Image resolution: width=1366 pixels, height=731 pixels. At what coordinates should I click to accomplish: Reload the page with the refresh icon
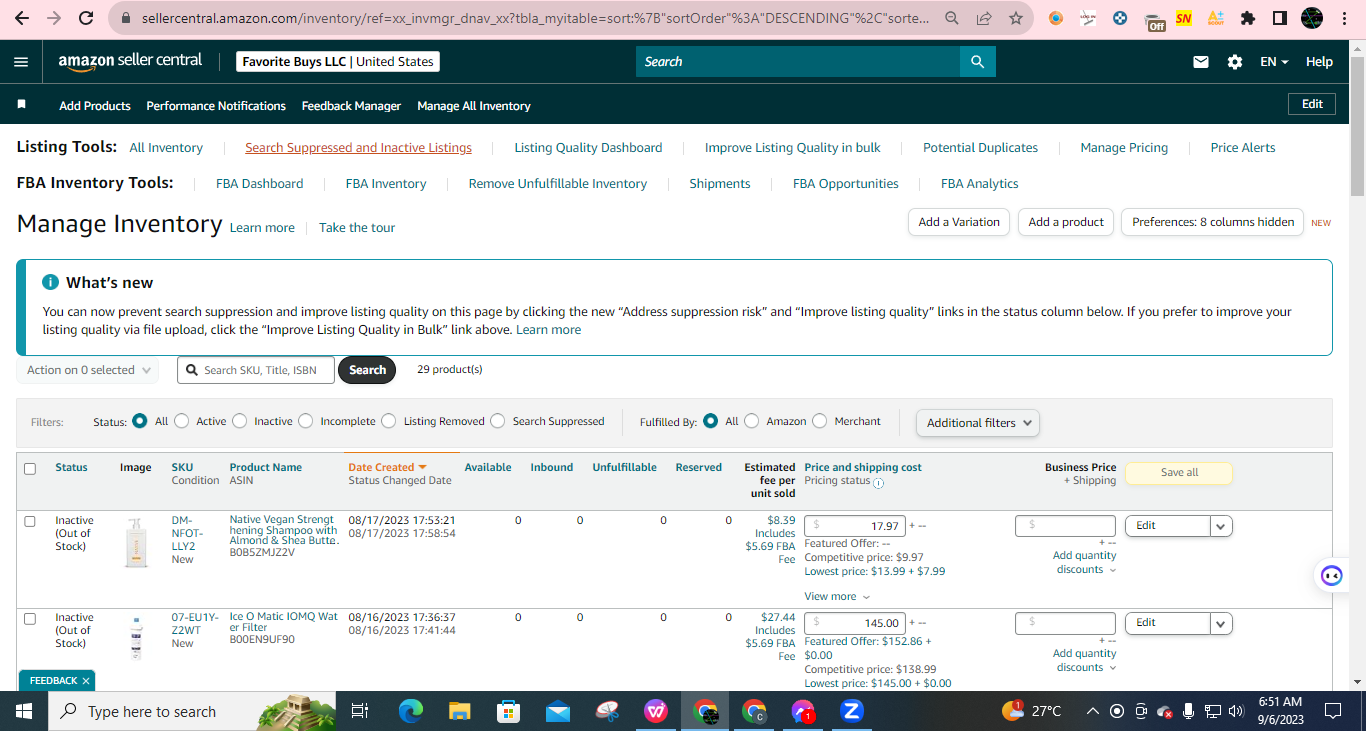[x=86, y=18]
